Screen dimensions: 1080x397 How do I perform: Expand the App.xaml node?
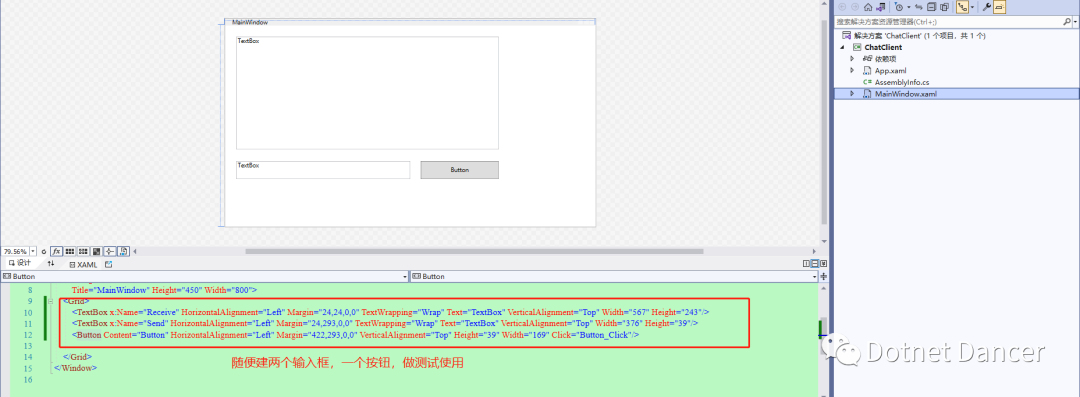(852, 71)
